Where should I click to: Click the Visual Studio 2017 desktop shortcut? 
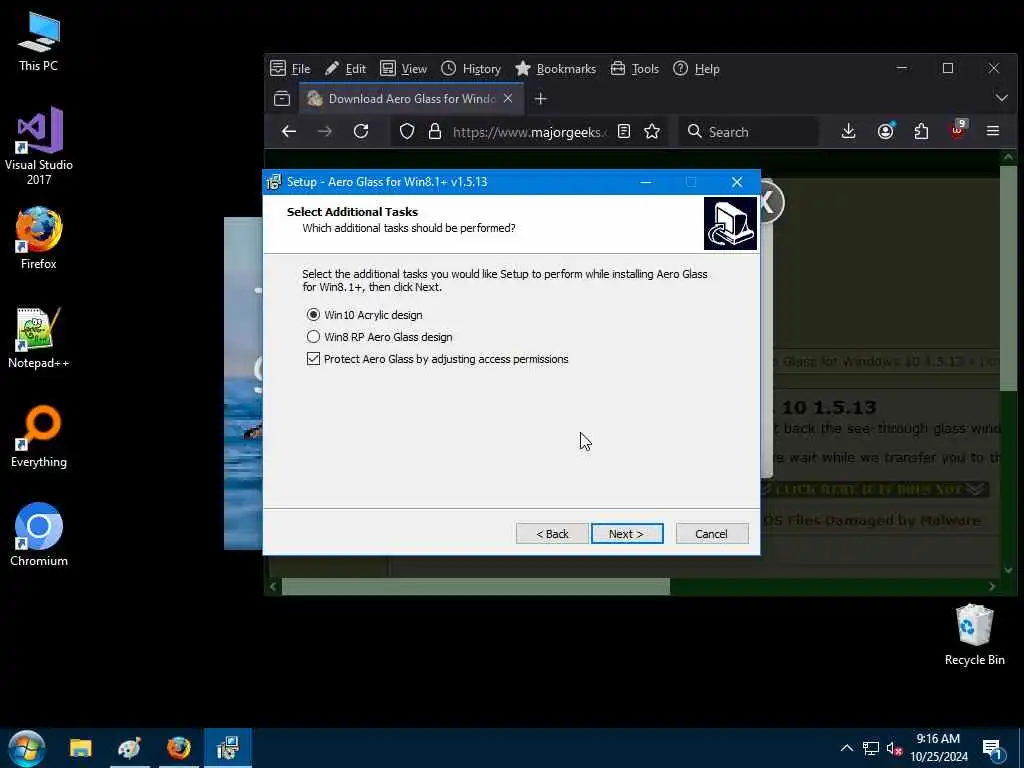[39, 146]
